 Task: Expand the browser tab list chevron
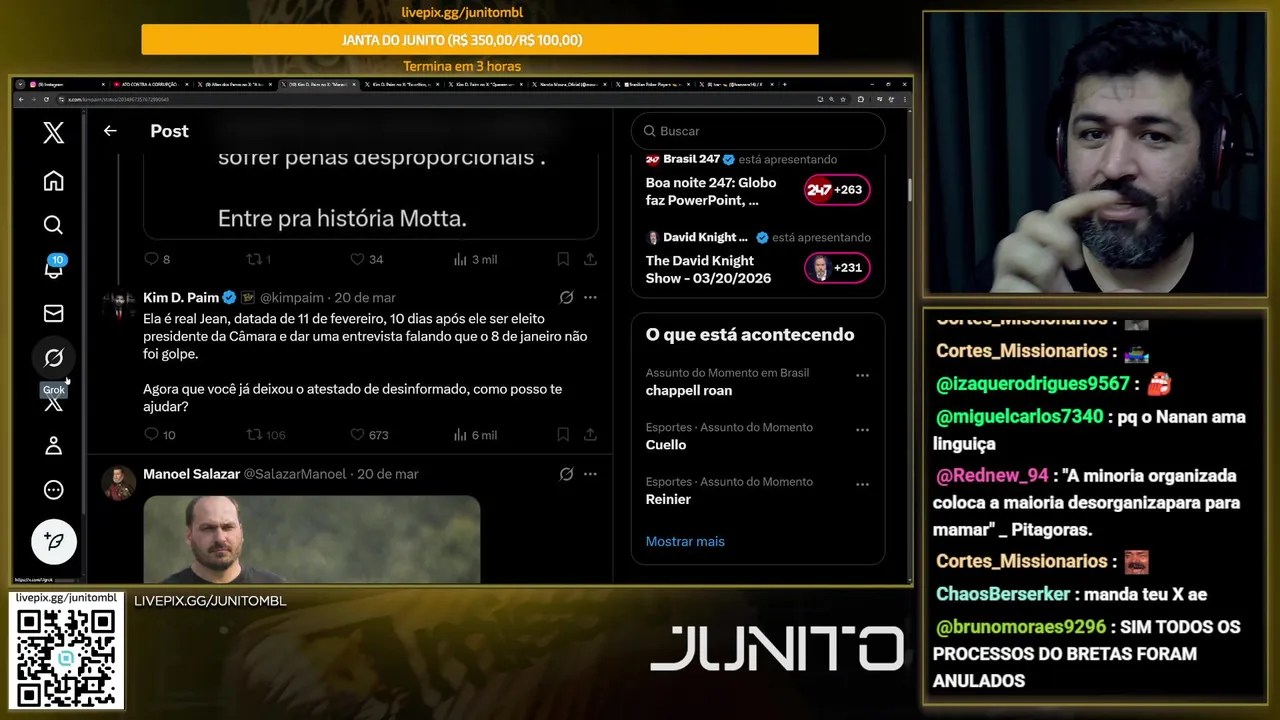(x=20, y=84)
